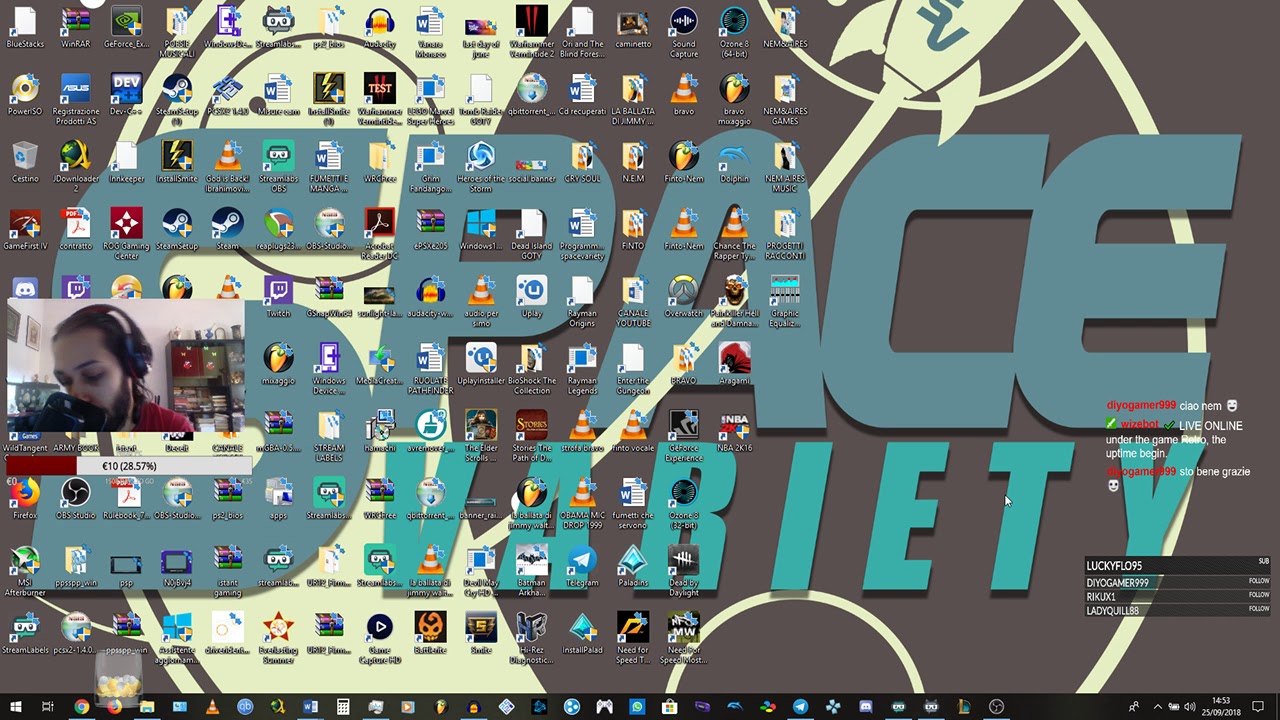Launch Smite from the desktop
The image size is (1280, 720).
[x=481, y=633]
